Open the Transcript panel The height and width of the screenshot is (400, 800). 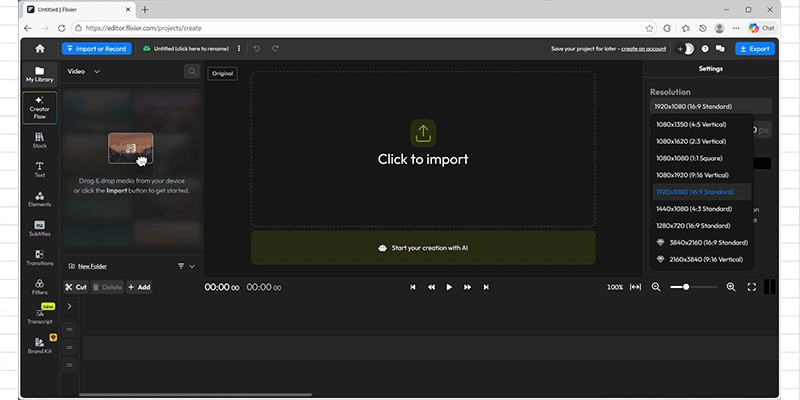[40, 316]
